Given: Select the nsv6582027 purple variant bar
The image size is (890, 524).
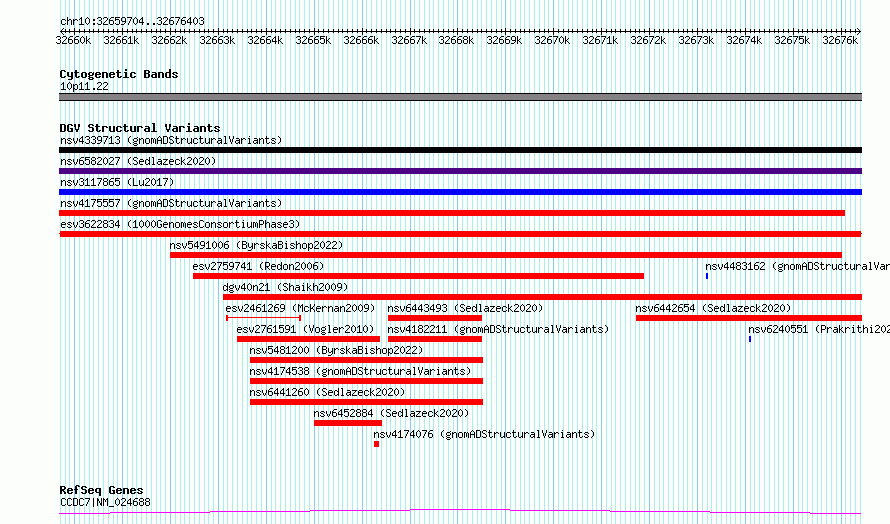Looking at the screenshot, I should [460, 171].
